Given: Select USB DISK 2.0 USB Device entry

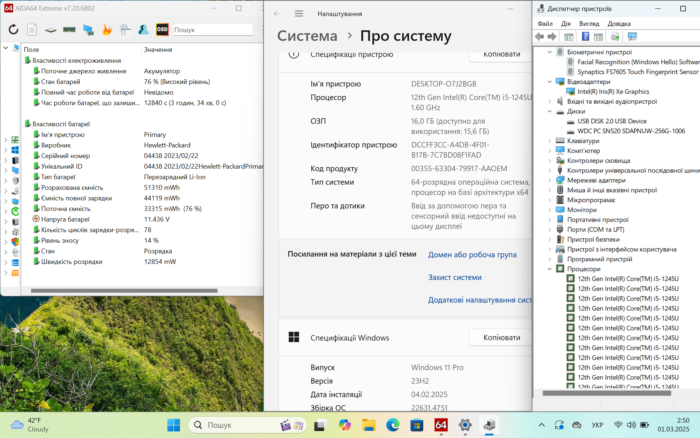Looking at the screenshot, I should 612,121.
